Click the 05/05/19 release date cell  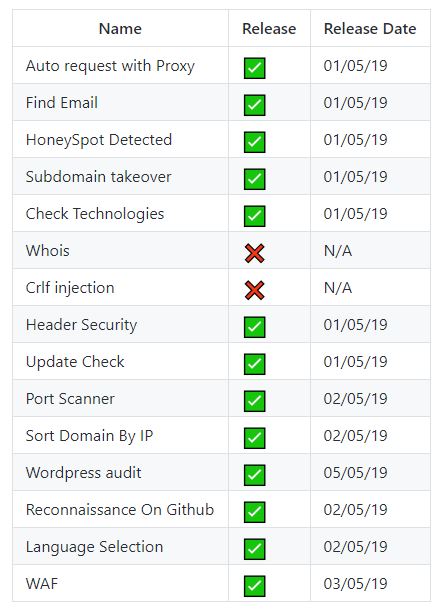coord(356,473)
